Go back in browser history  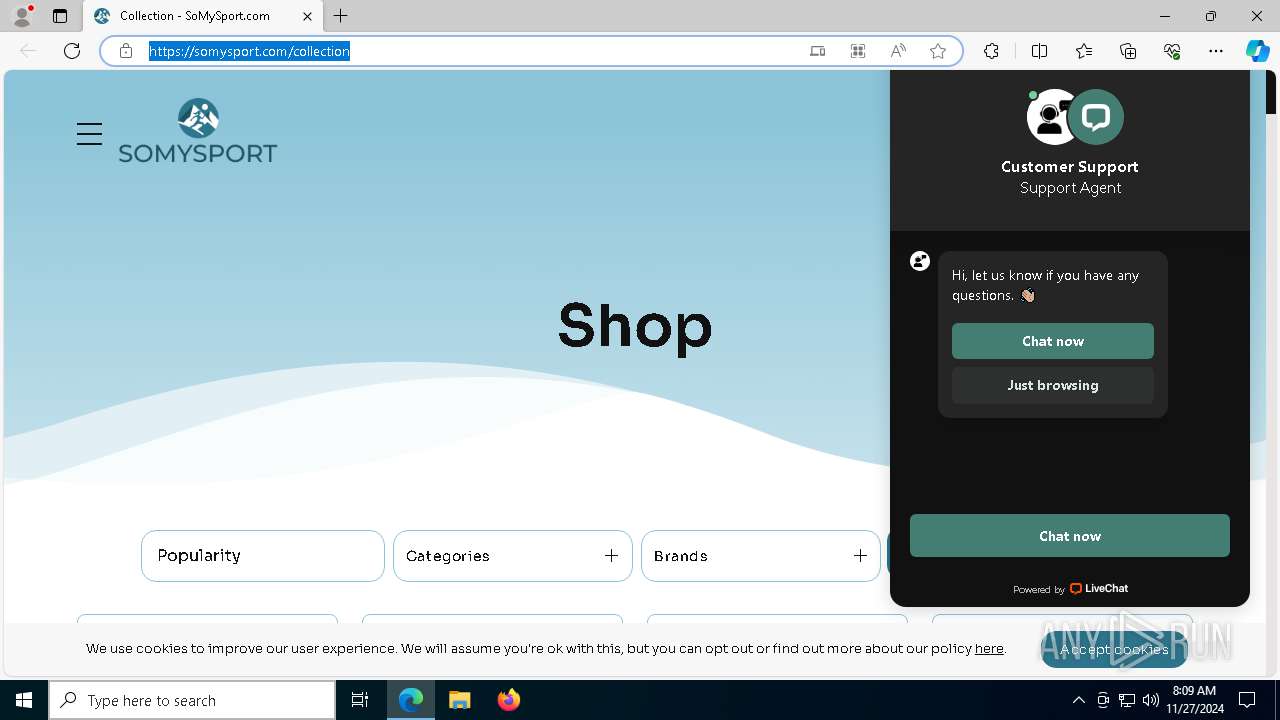point(28,51)
